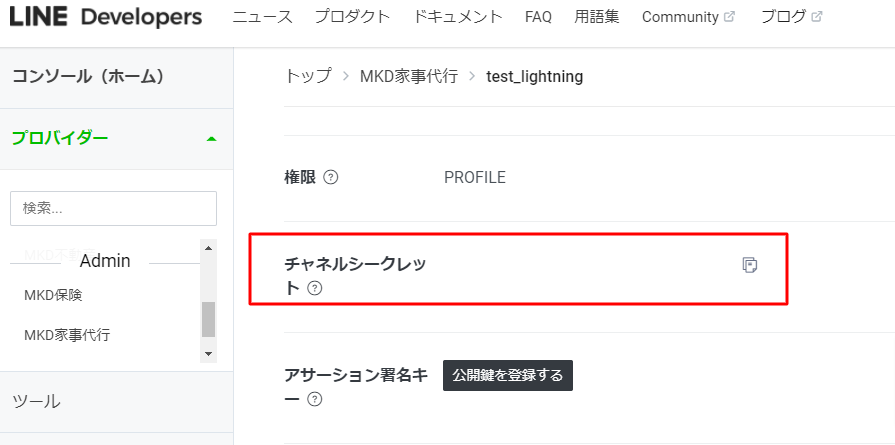Screen dimensions: 895x445
Task: Select MKD保険 in the provider list
Action: pos(53,295)
